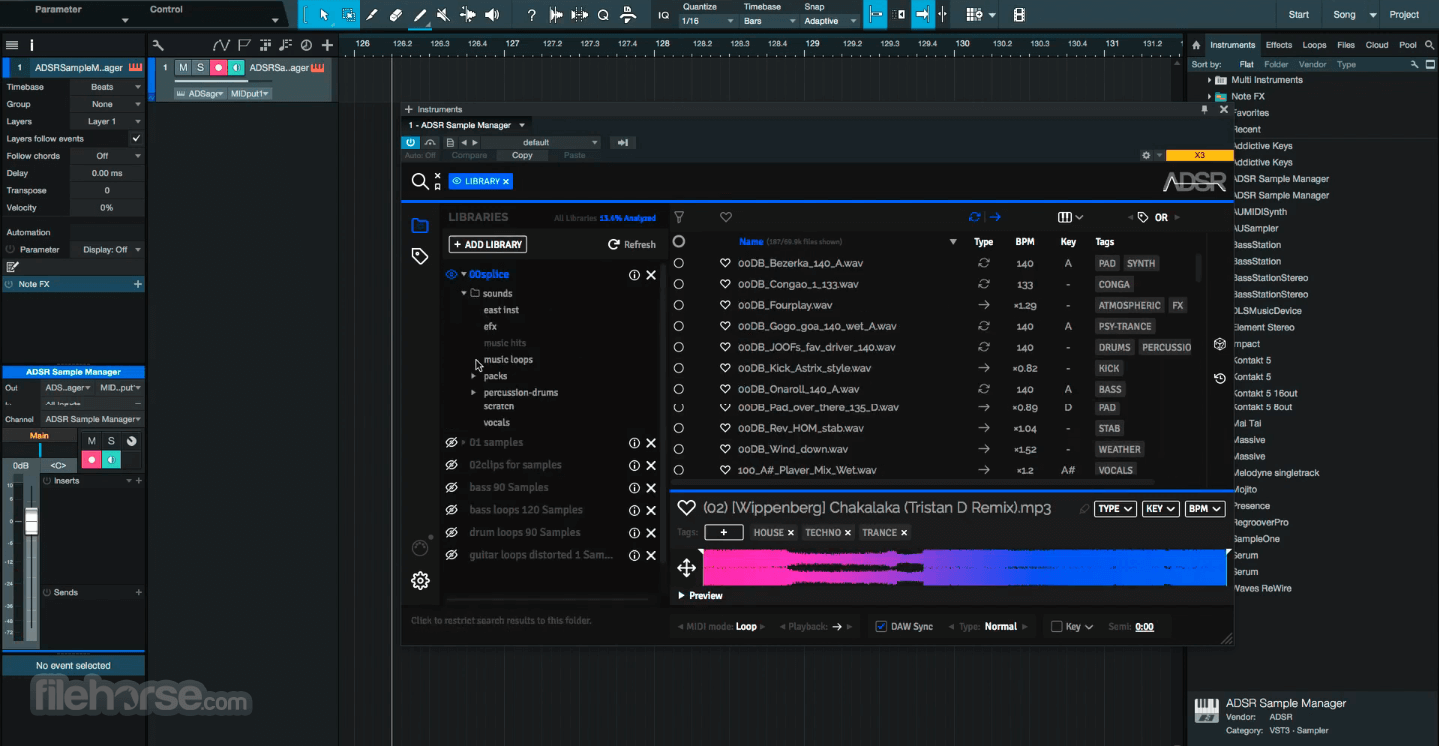Viewport: 1439px width, 746px height.
Task: Open the default preset dropdown
Action: coord(541,143)
